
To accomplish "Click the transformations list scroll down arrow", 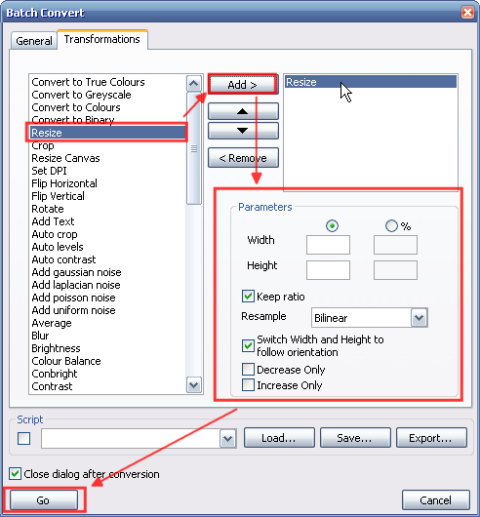I will coord(194,385).
